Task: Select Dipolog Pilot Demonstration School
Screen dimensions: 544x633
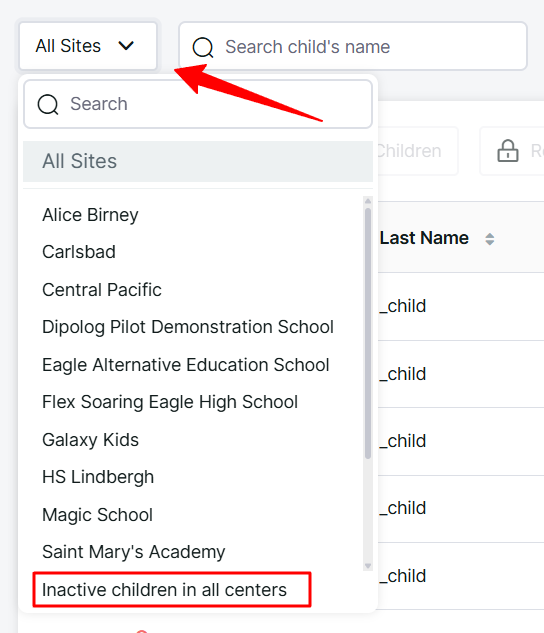Action: (x=188, y=327)
